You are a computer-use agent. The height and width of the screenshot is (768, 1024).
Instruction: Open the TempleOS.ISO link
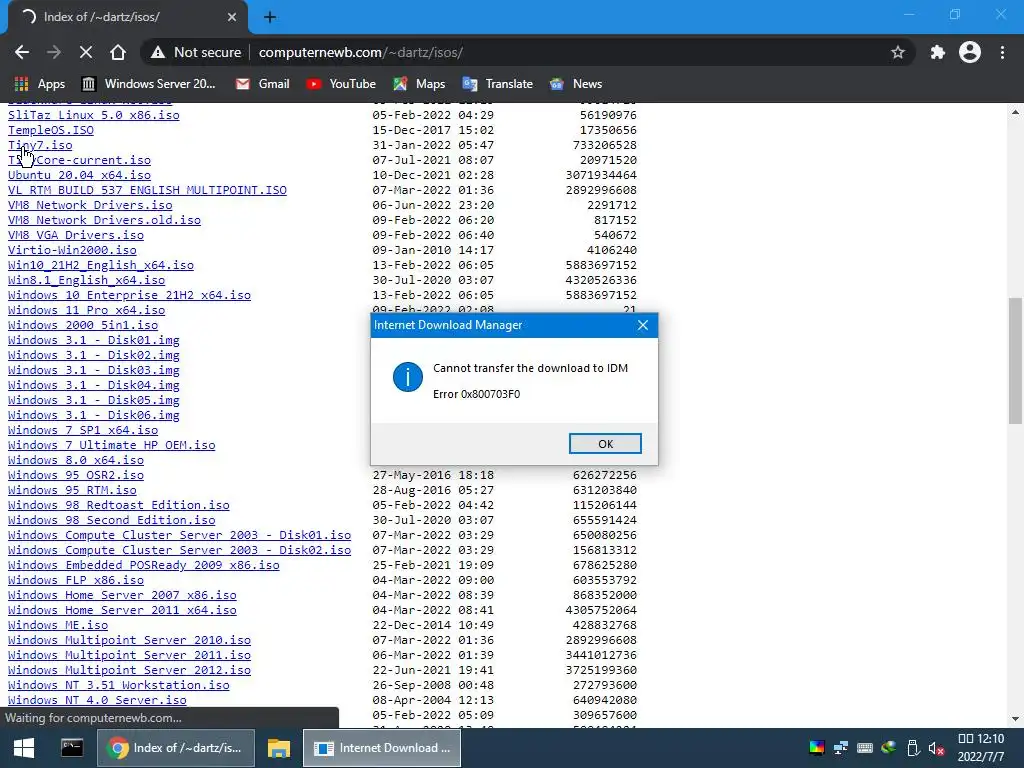51,130
